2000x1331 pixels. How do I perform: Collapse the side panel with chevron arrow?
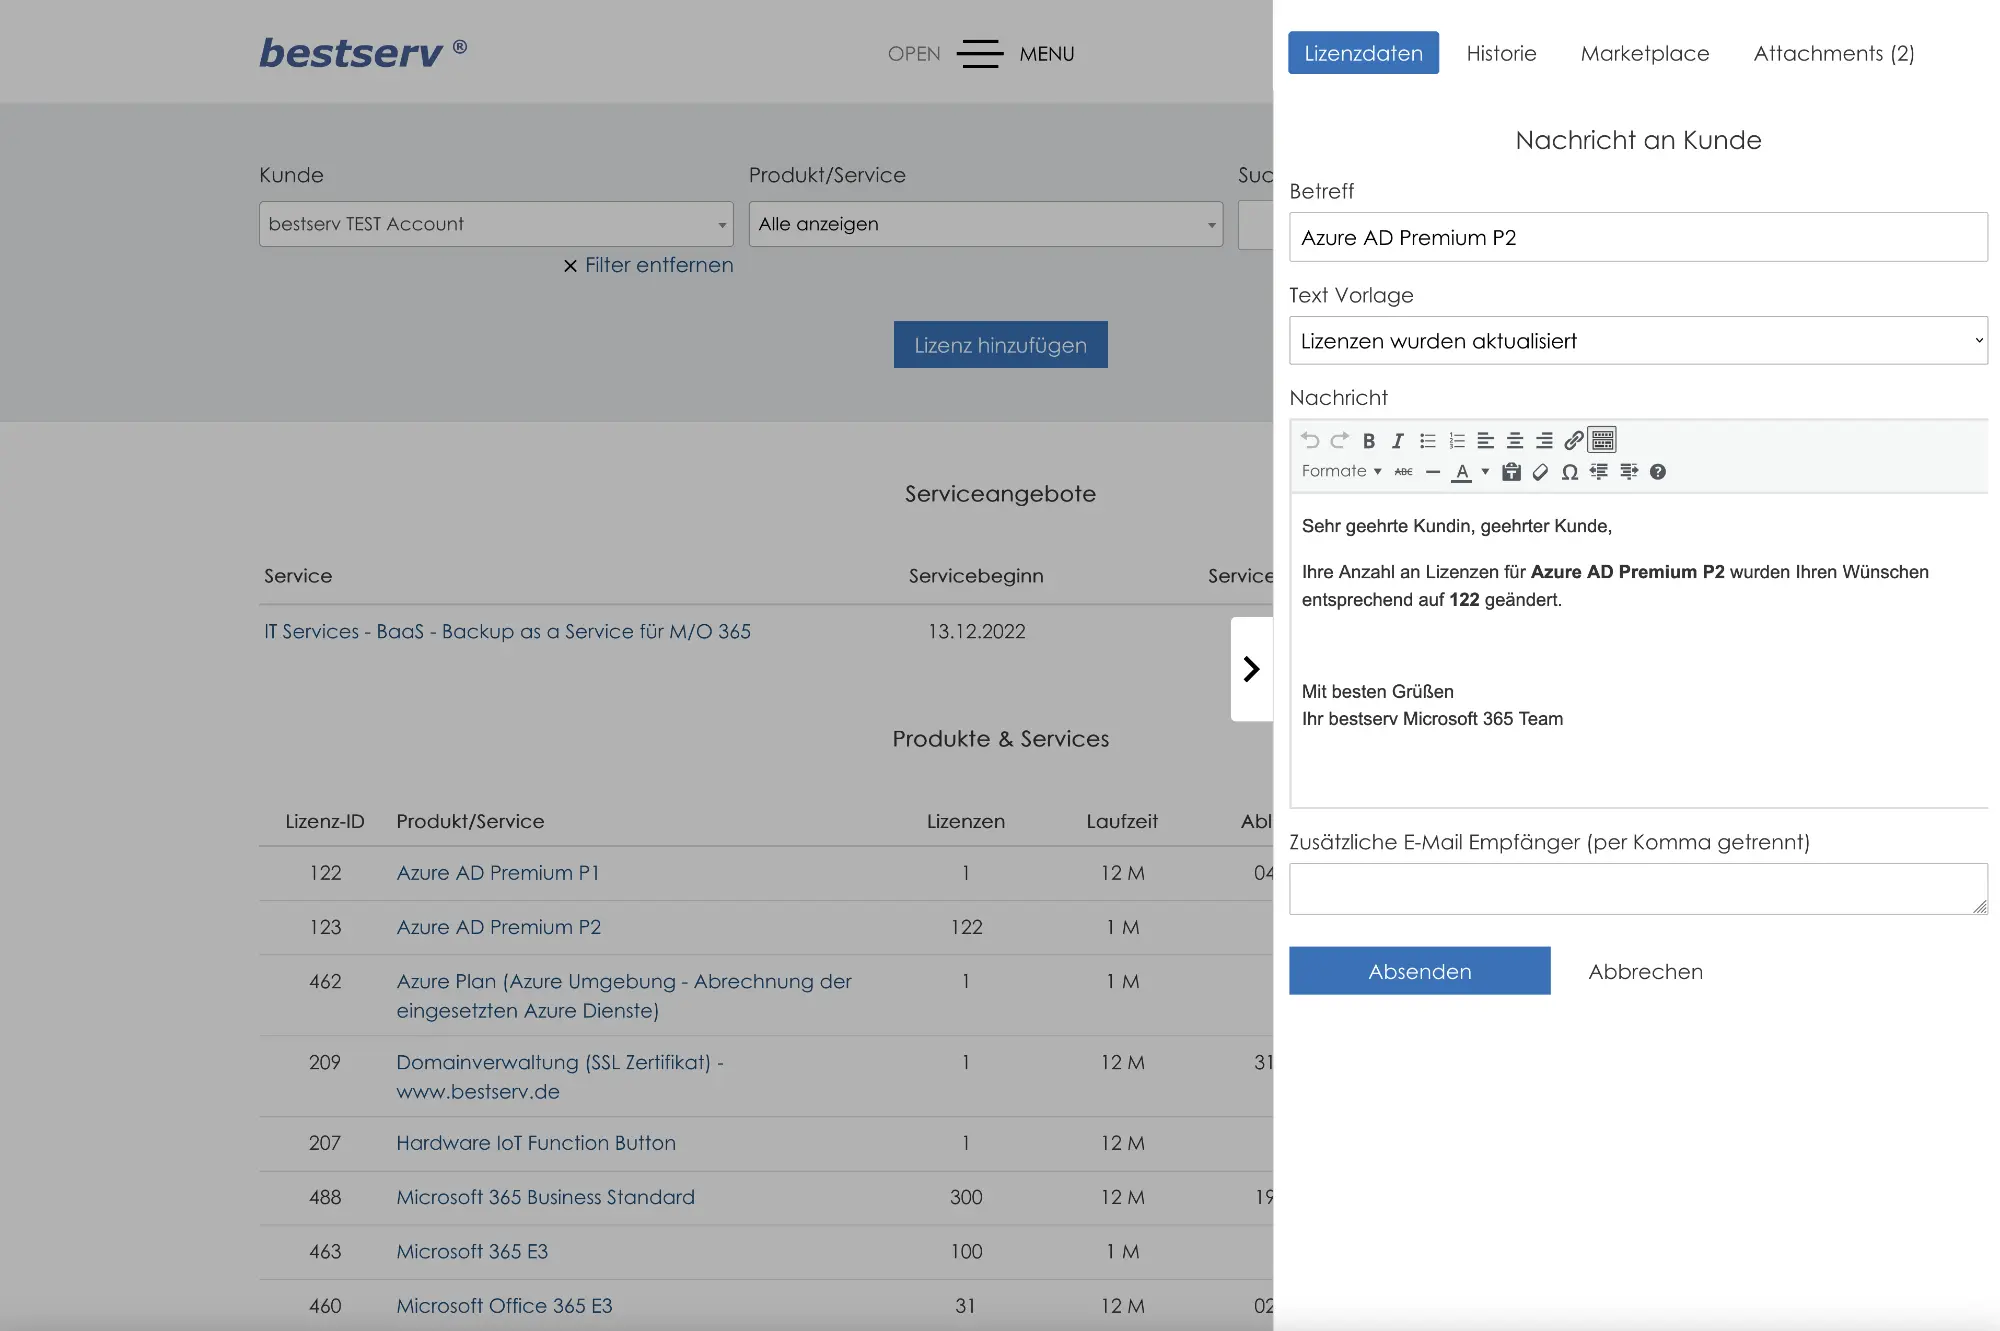pyautogui.click(x=1251, y=669)
